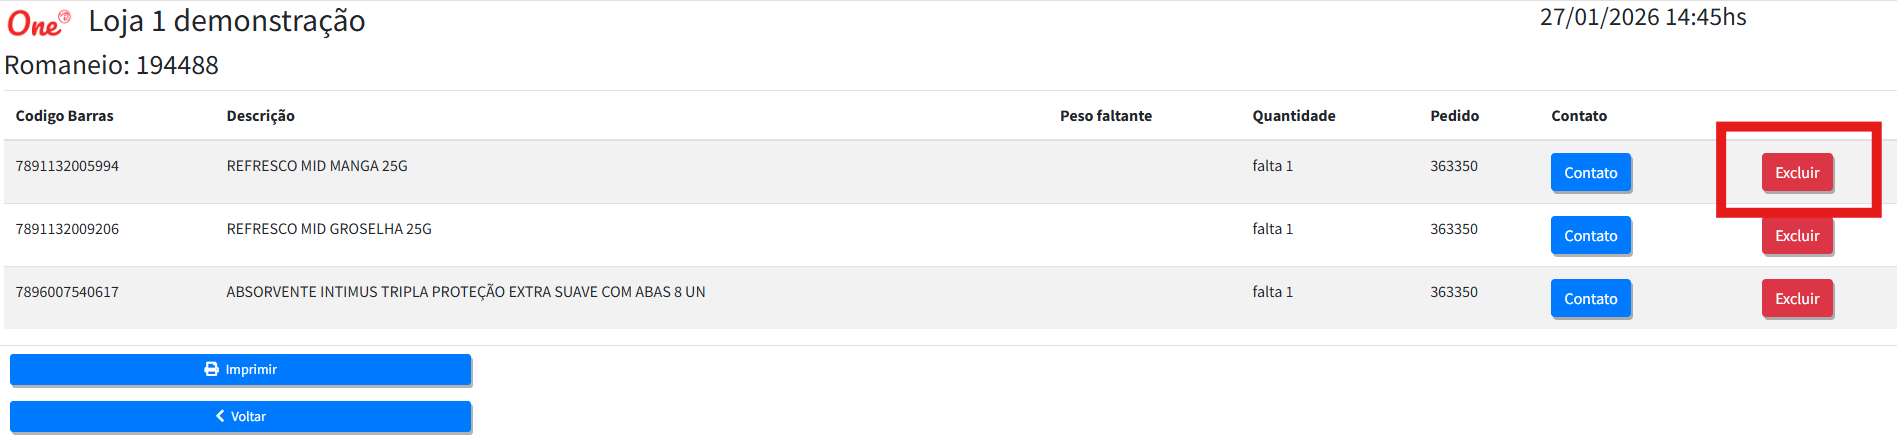This screenshot has width=1897, height=441.
Task: Click barcode 7891132005994
Action: [67, 166]
